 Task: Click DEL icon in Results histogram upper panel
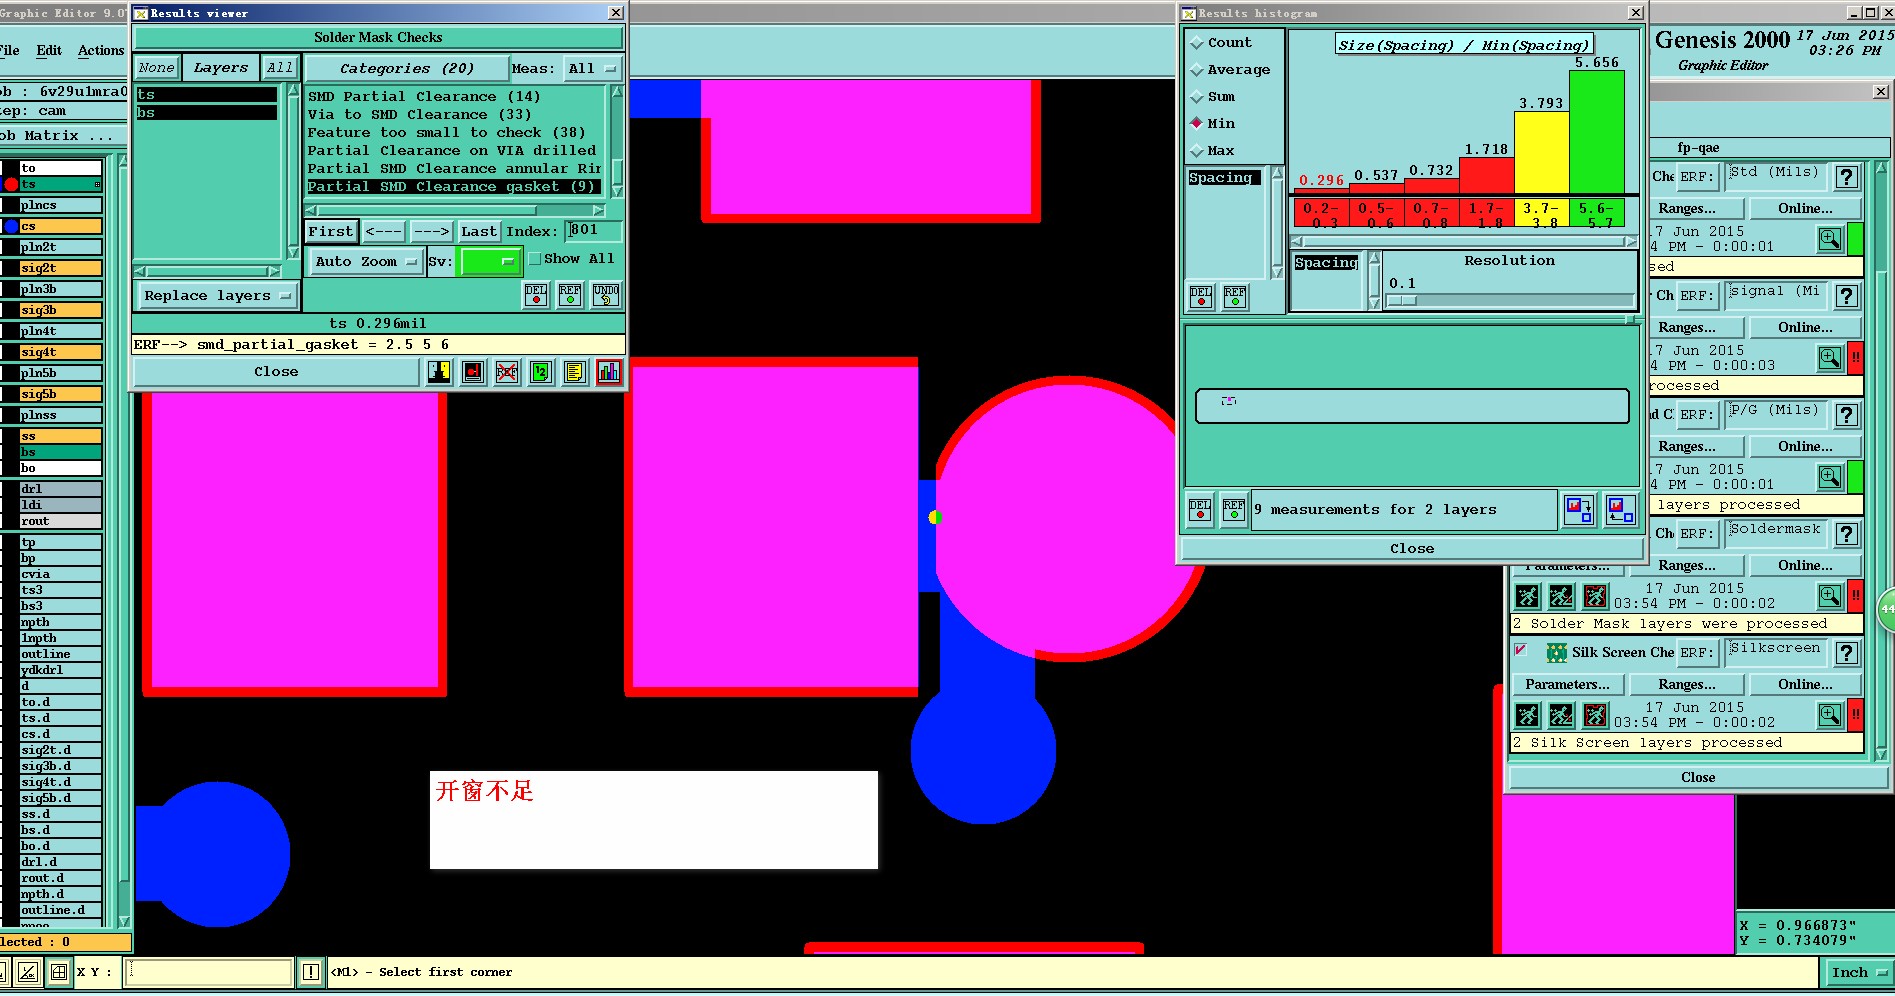pyautogui.click(x=1201, y=297)
